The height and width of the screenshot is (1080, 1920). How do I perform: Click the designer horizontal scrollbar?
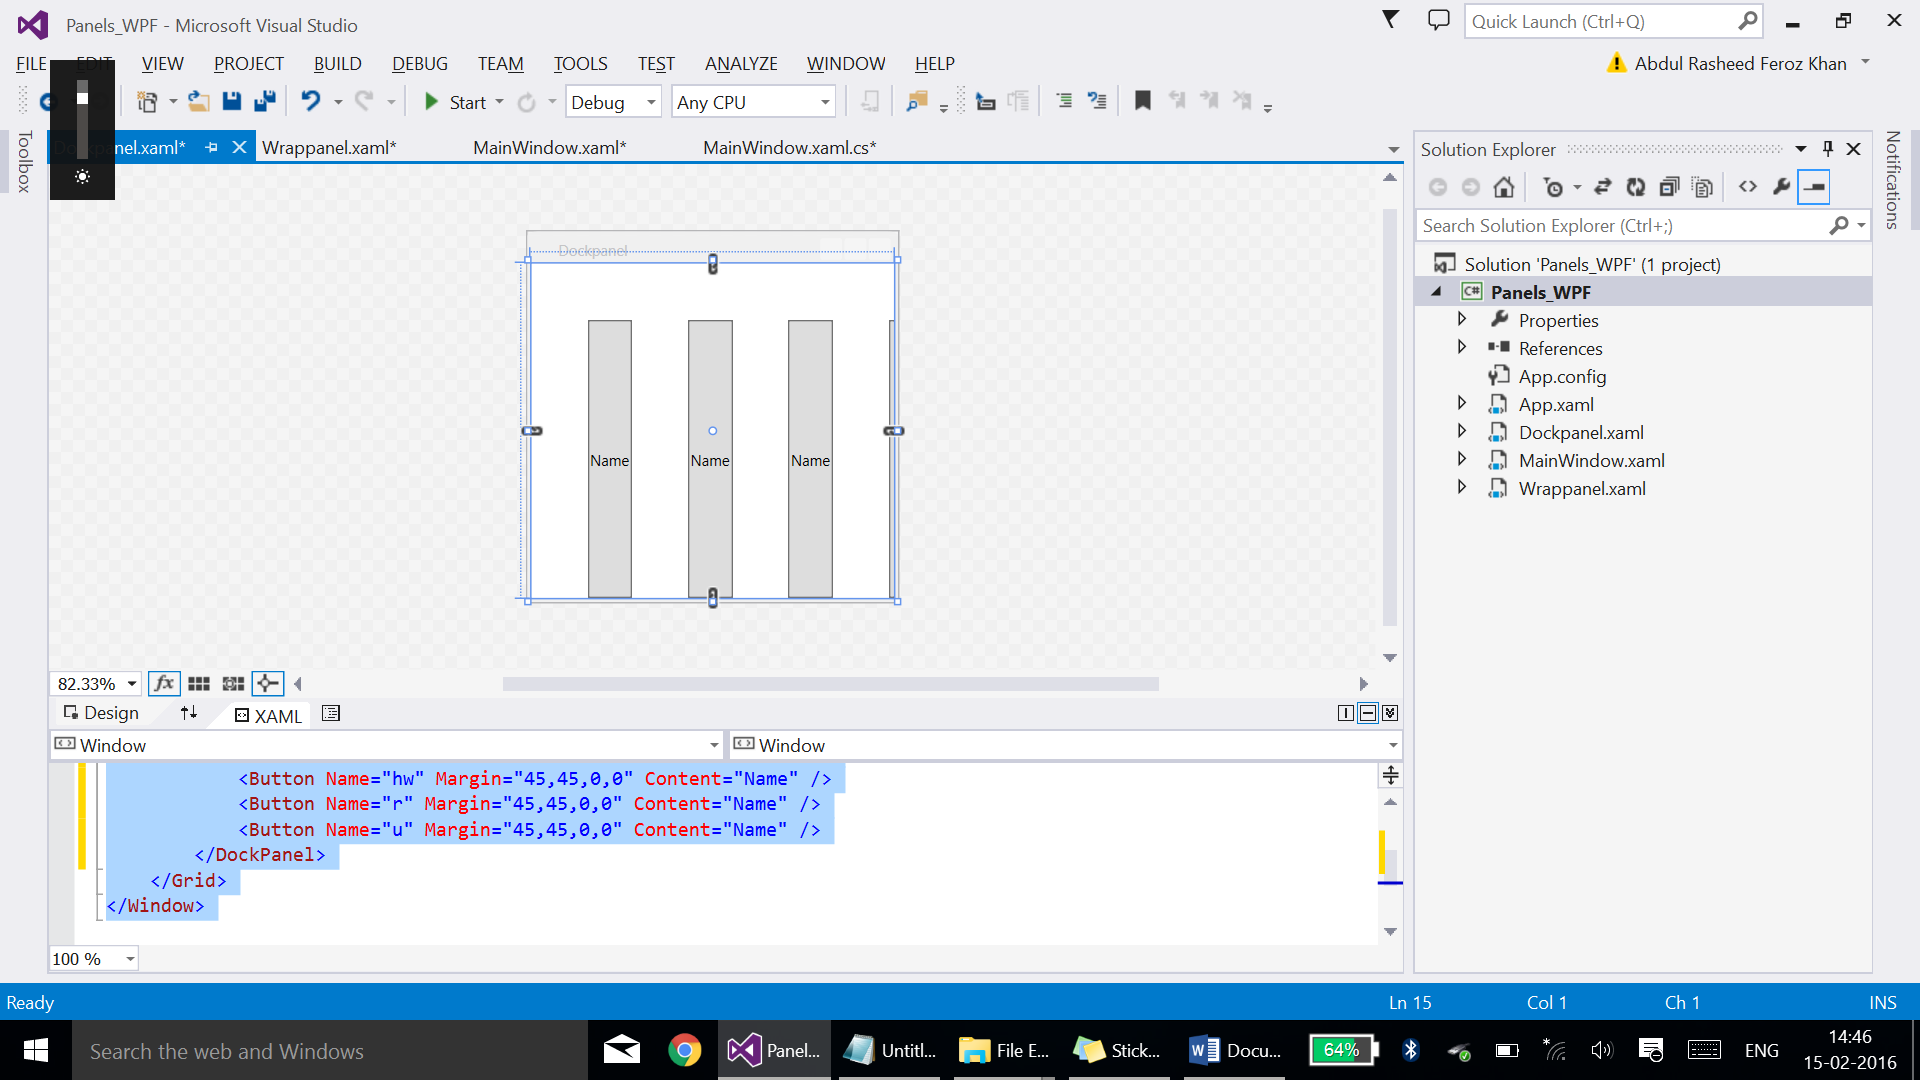[x=830, y=684]
